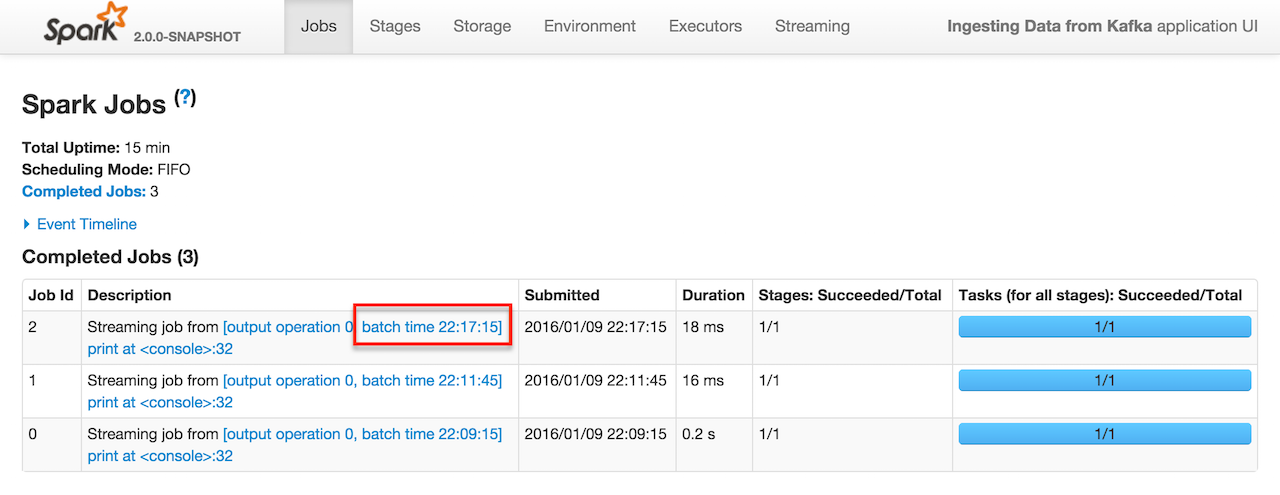This screenshot has width=1280, height=495.
Task: Click the Spark logo icon
Action: tap(87, 25)
